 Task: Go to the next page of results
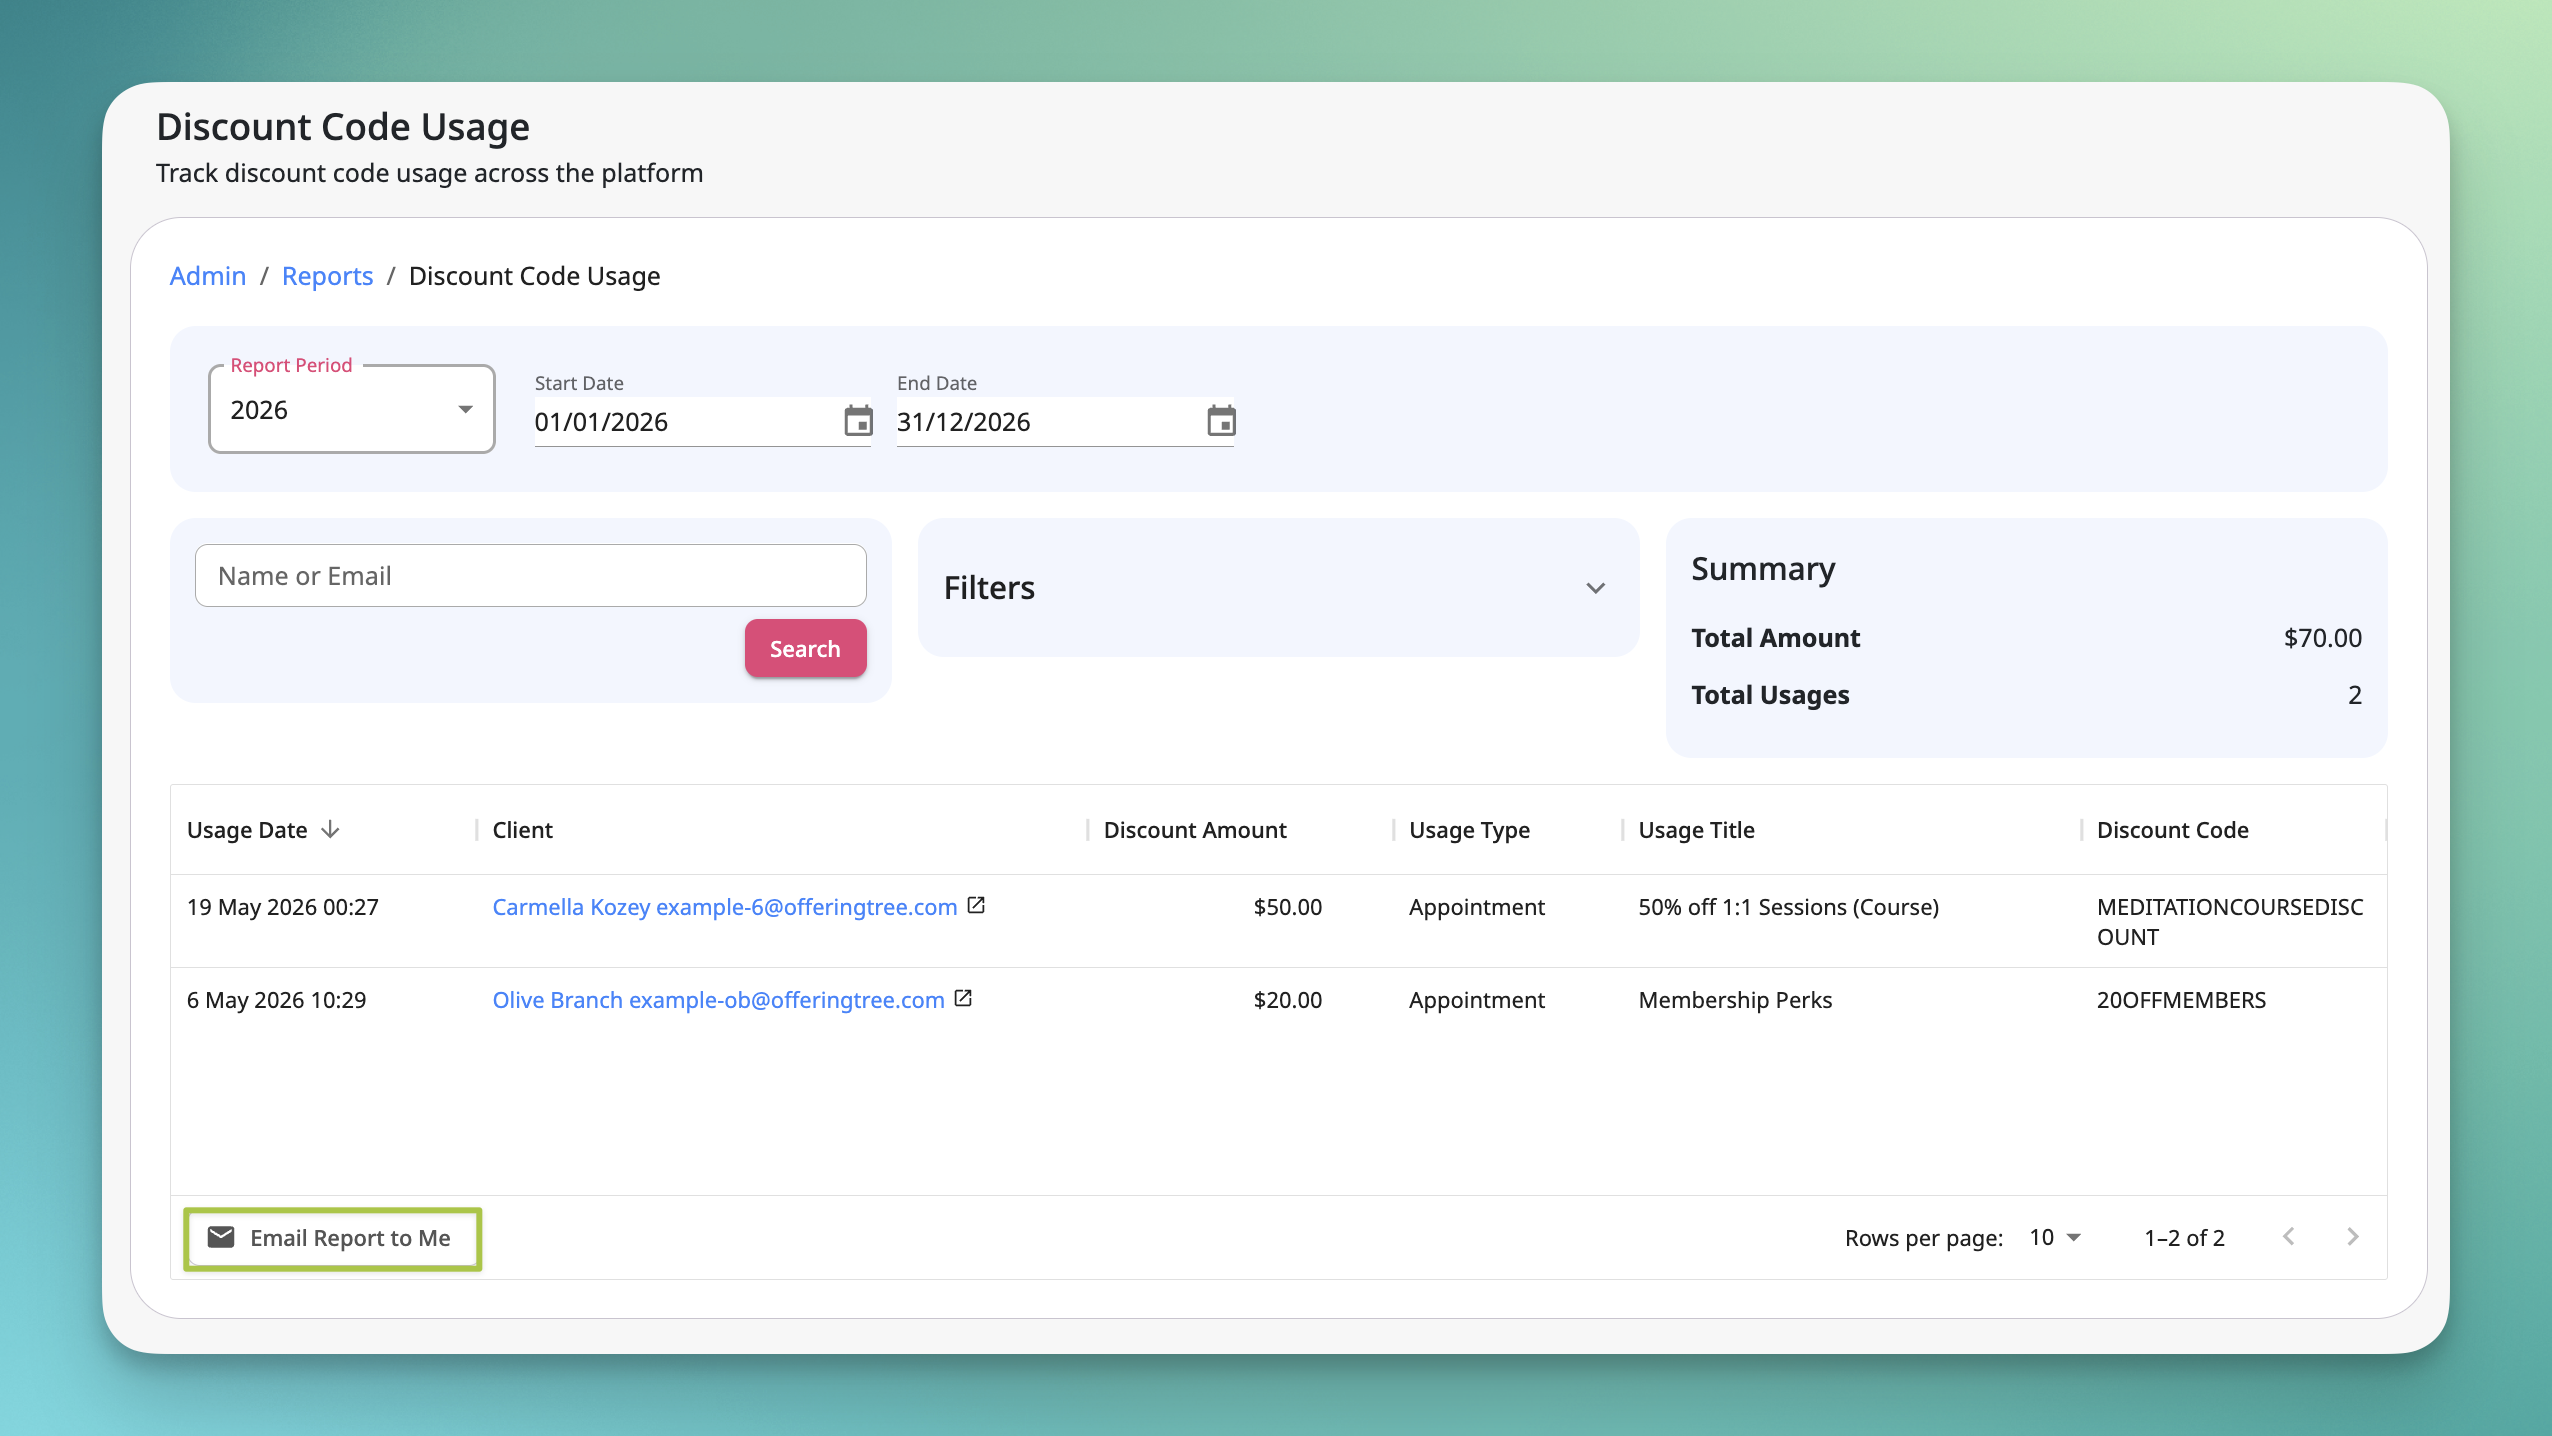tap(2352, 1237)
